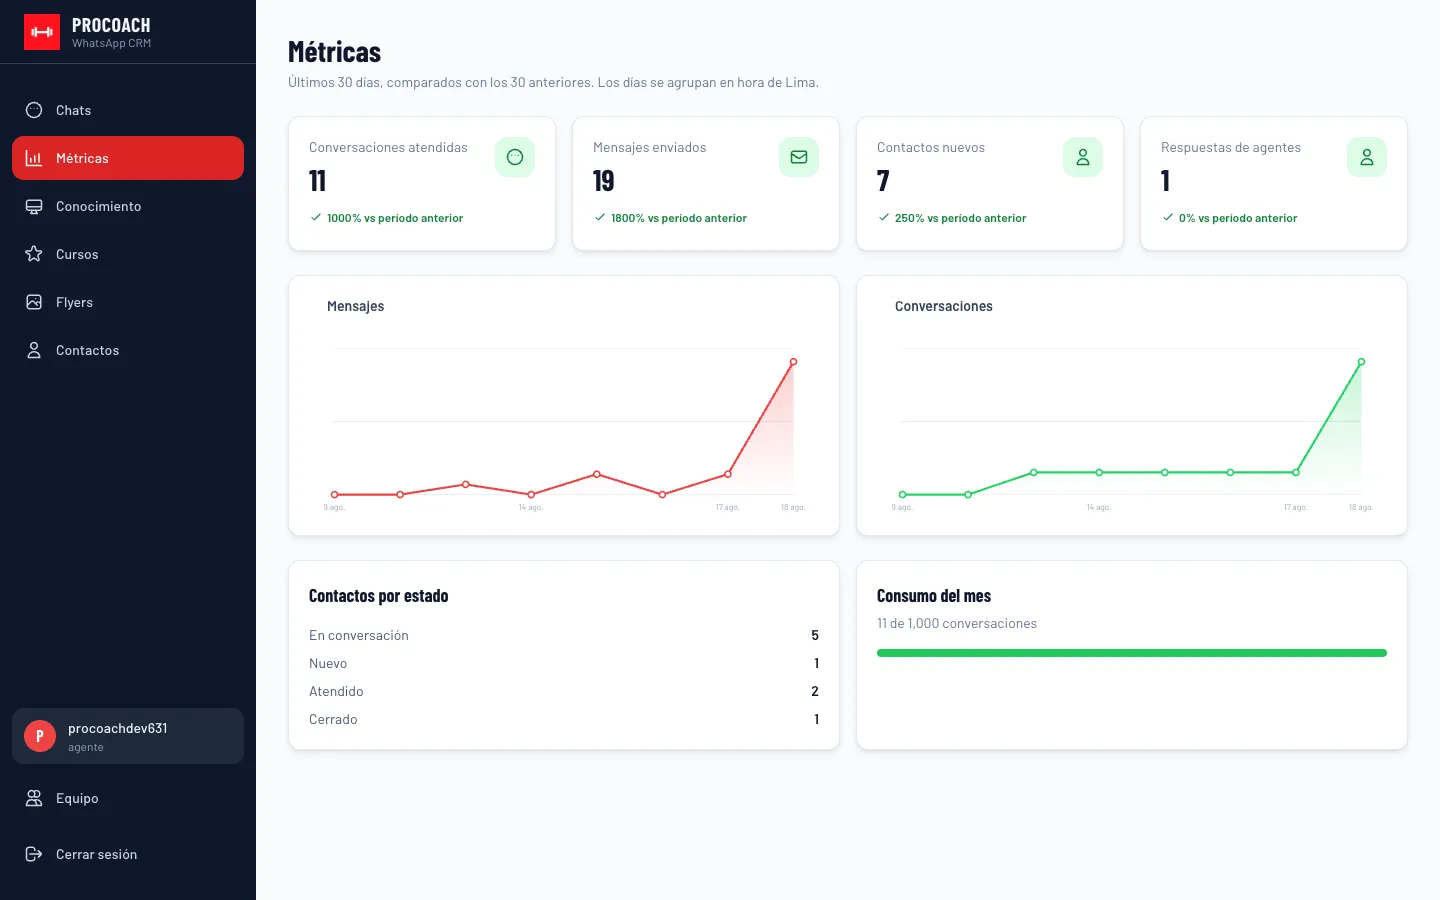Click the "0% vs periodo anterior" text
The width and height of the screenshot is (1440, 900).
[x=1238, y=218]
